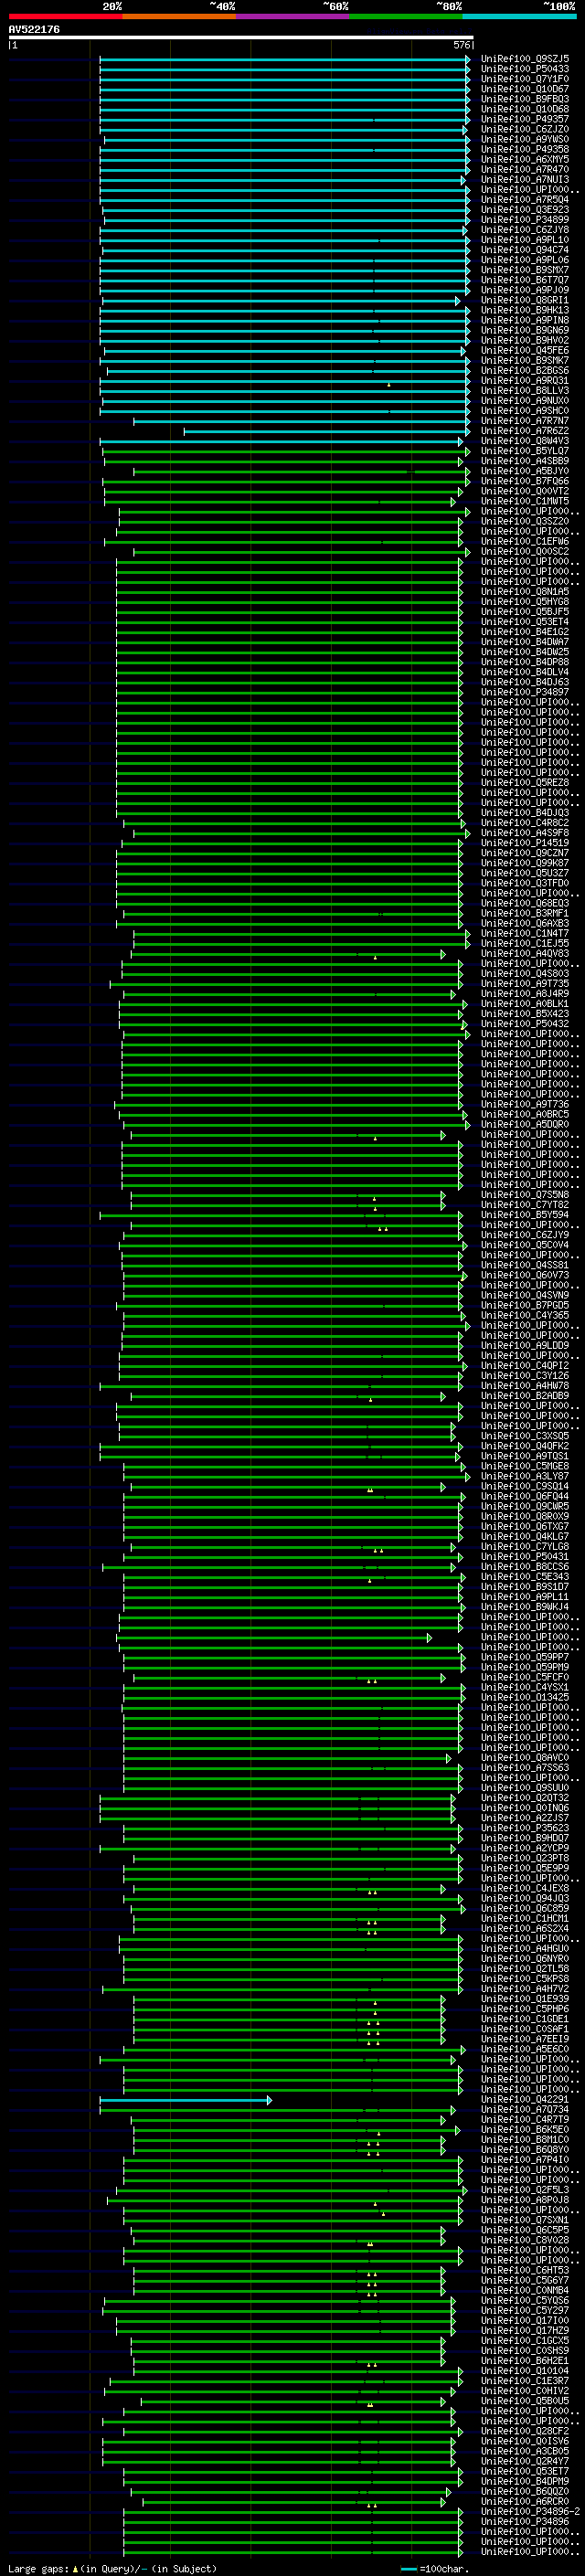Image resolution: width=585 pixels, height=2576 pixels.
Task: Click hit label UniRef100_B3RMF1
Action: coord(525,913)
